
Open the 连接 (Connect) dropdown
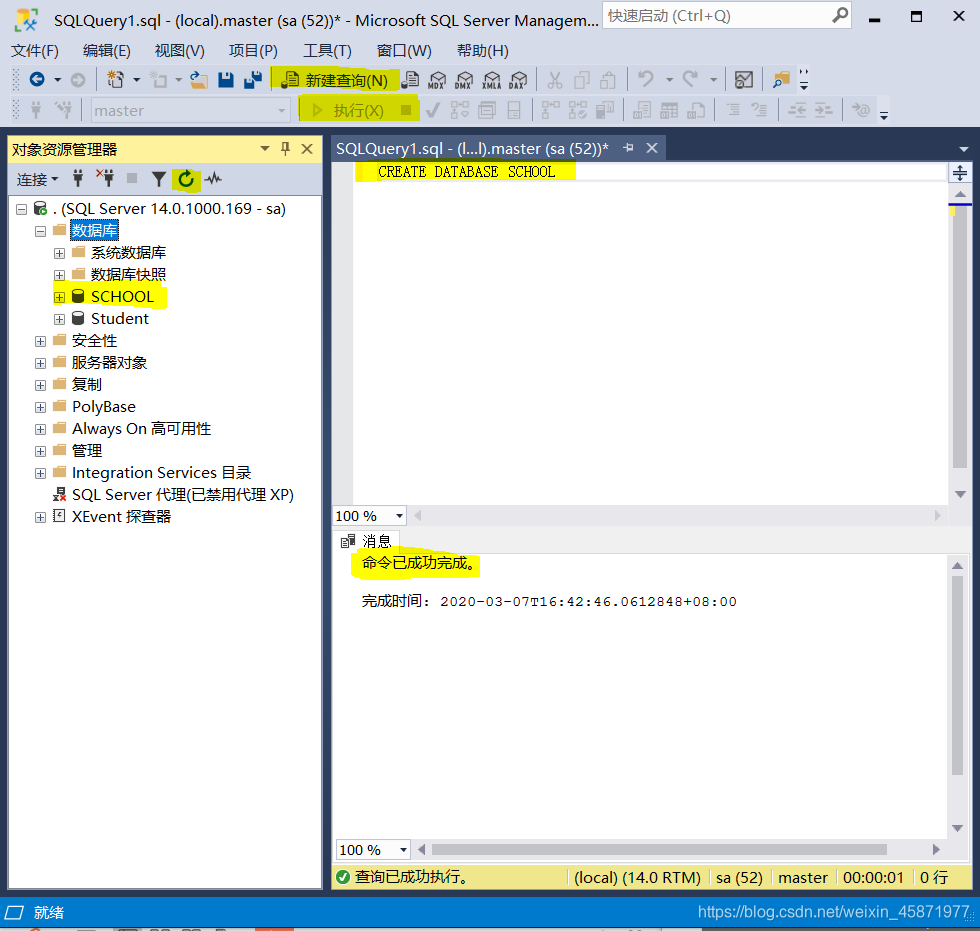tap(38, 179)
